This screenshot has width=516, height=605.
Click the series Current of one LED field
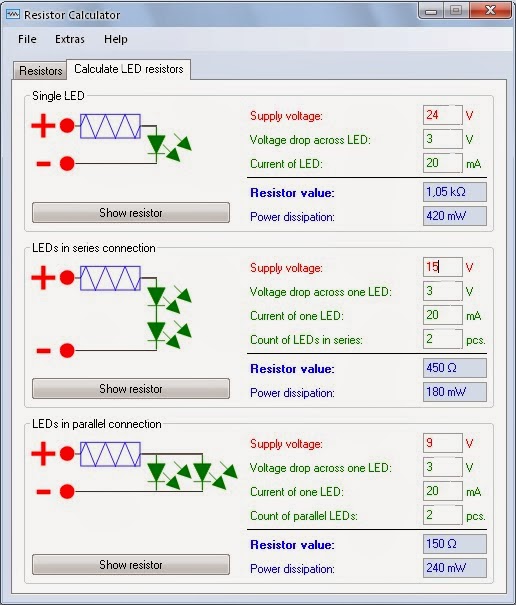click(x=442, y=315)
